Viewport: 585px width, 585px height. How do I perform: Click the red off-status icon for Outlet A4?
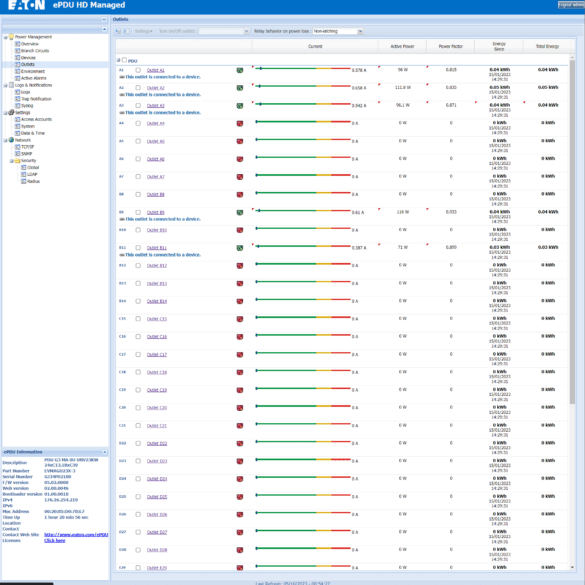point(240,123)
